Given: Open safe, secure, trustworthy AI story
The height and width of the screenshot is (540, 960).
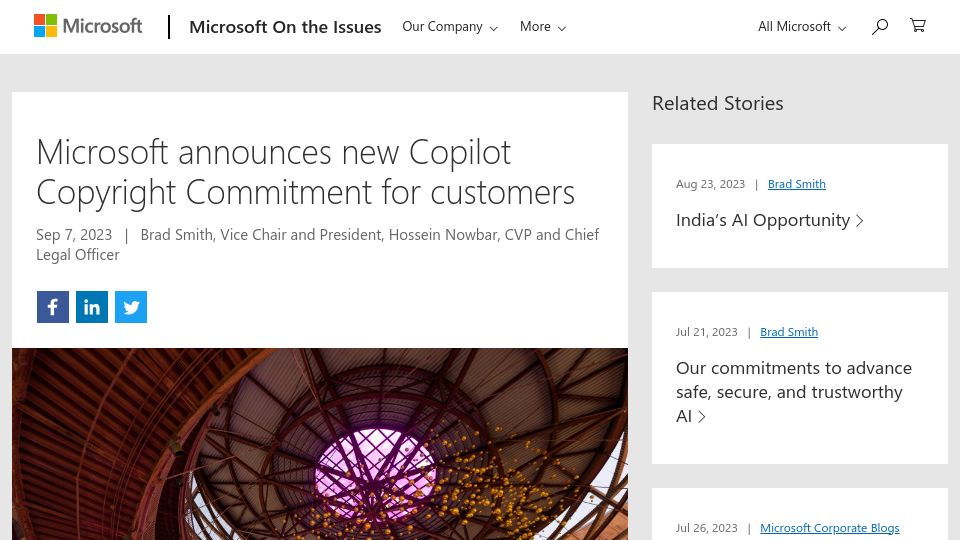Looking at the screenshot, I should (793, 392).
